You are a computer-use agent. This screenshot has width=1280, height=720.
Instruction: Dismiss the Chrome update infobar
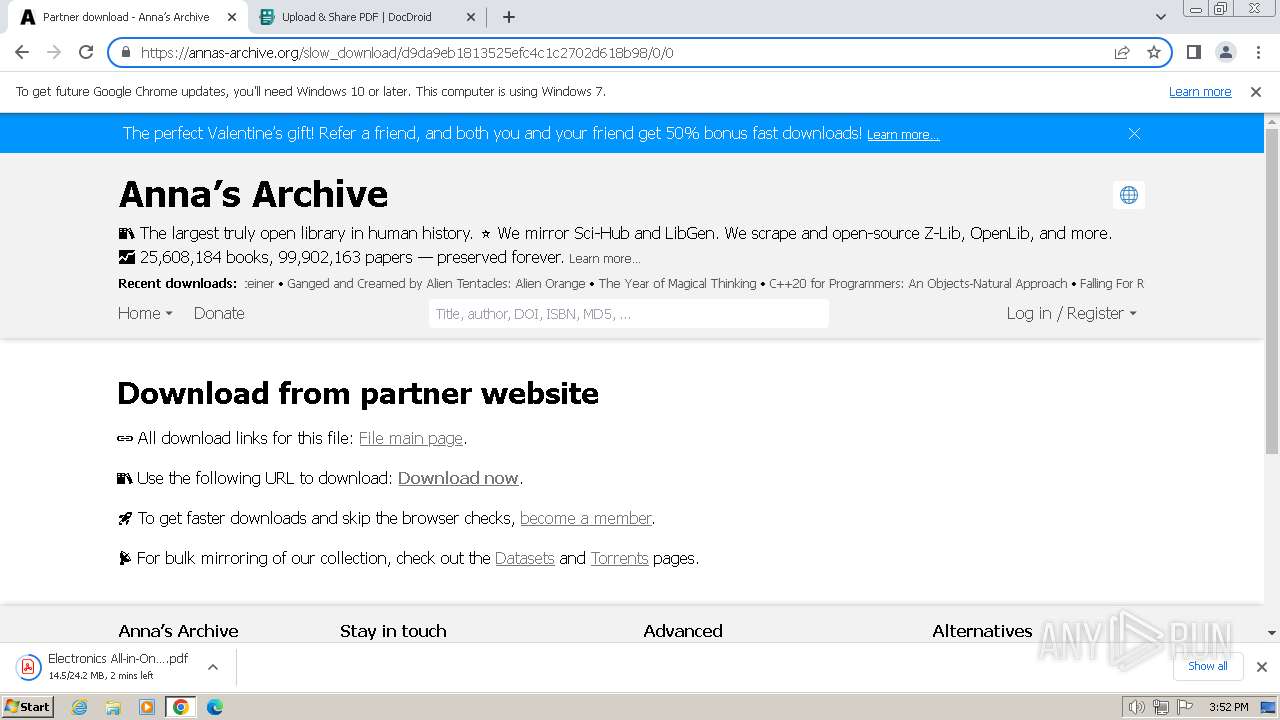[1256, 91]
